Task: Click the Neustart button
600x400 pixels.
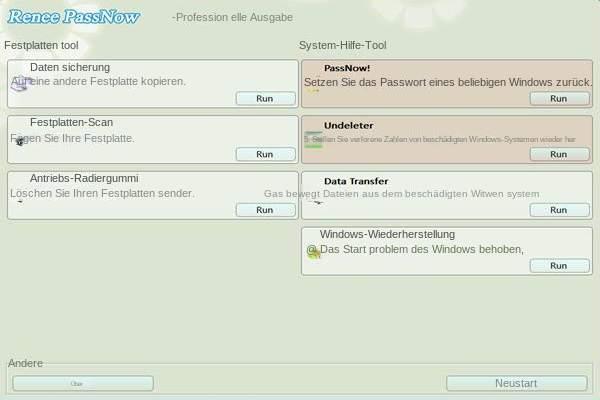Action: [x=517, y=383]
